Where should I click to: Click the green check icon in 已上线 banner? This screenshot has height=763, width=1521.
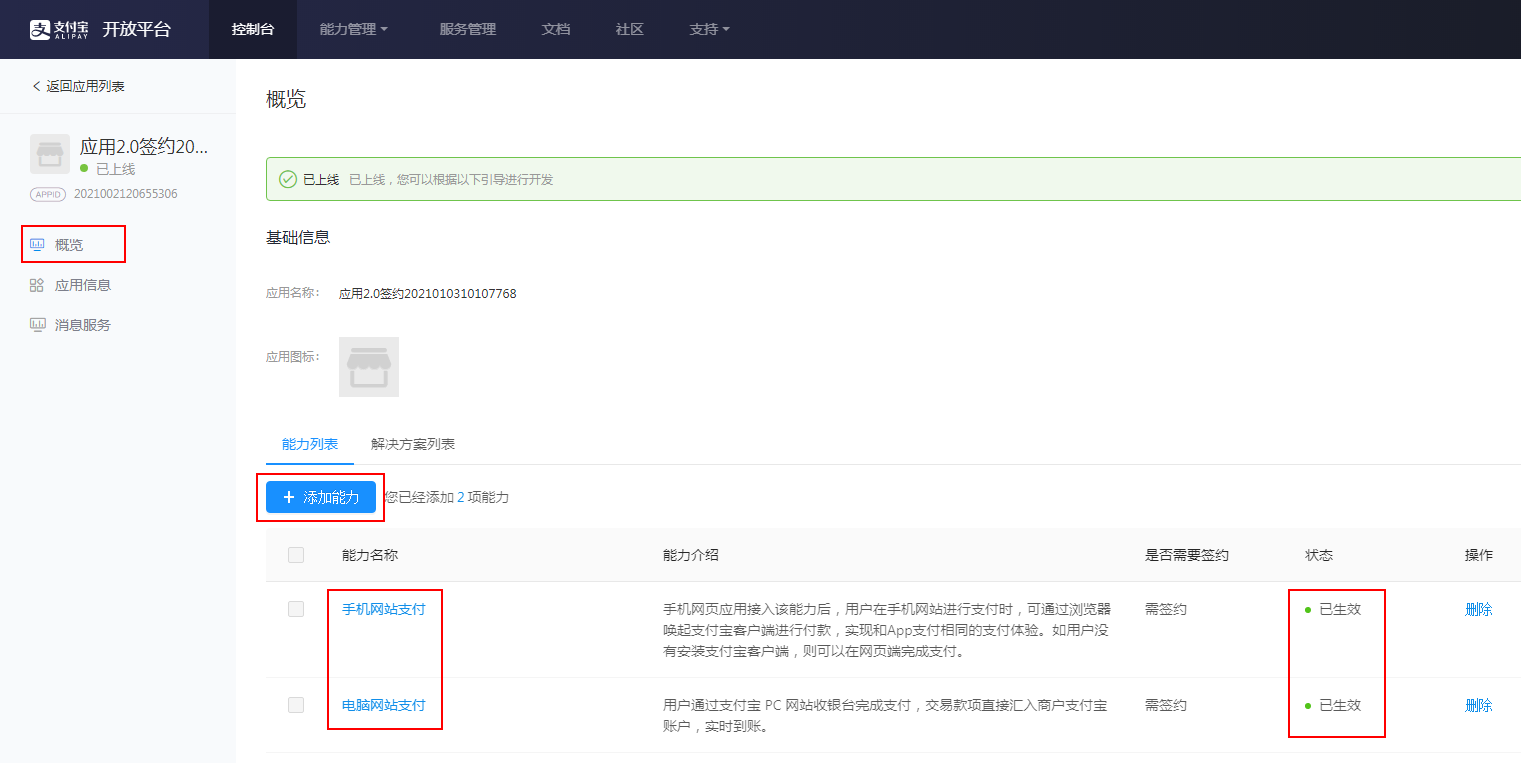[288, 179]
